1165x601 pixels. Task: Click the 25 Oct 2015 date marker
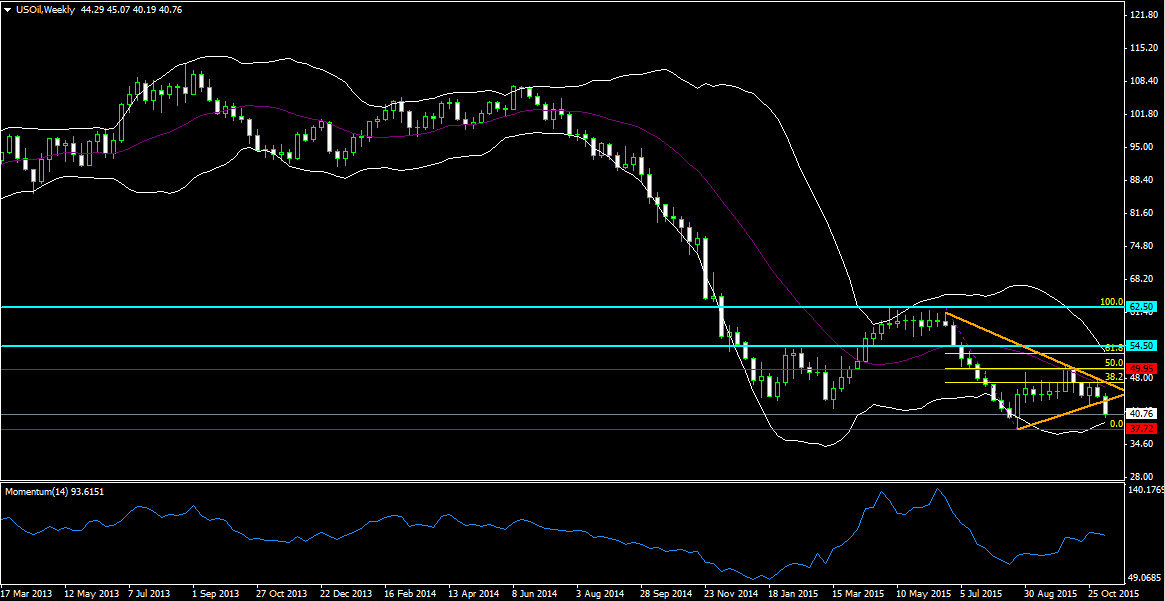pos(1111,593)
